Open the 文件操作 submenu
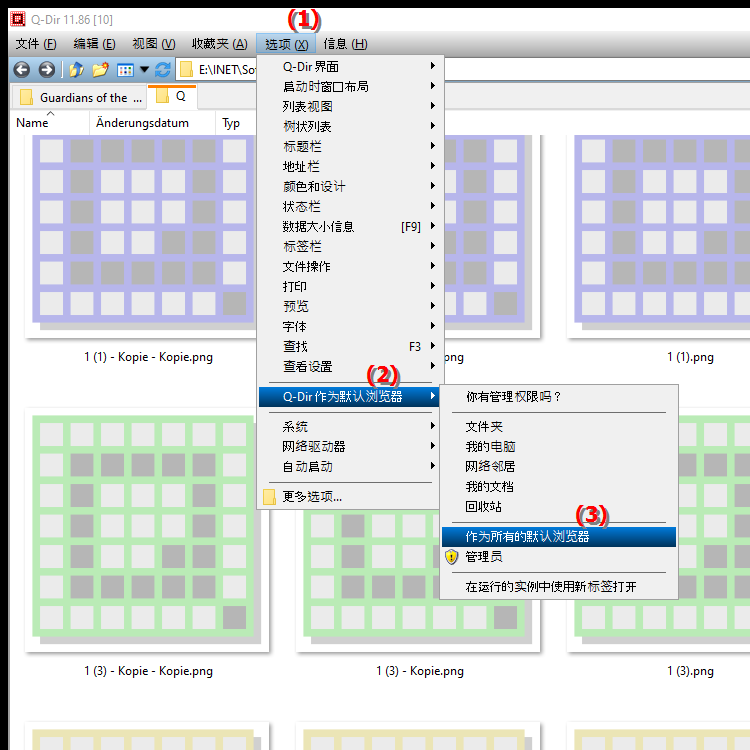This screenshot has width=750, height=750. [x=350, y=266]
